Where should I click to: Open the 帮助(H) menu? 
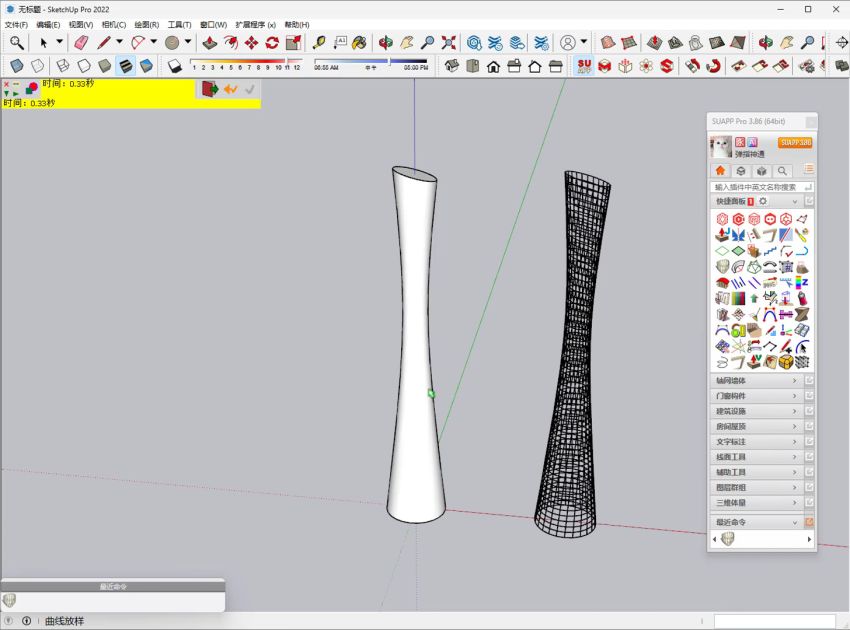[297, 24]
